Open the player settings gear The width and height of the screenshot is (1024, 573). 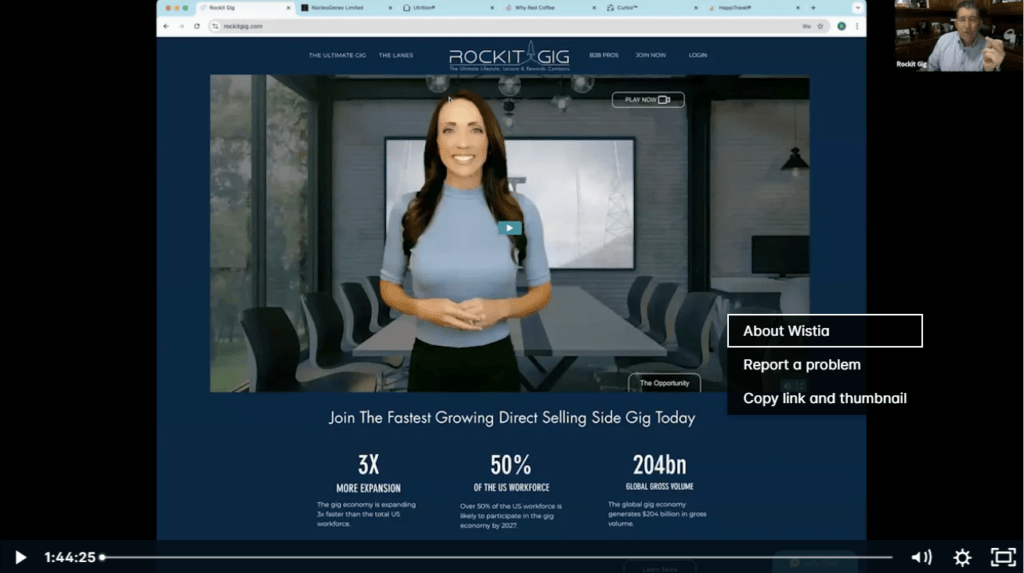[962, 557]
